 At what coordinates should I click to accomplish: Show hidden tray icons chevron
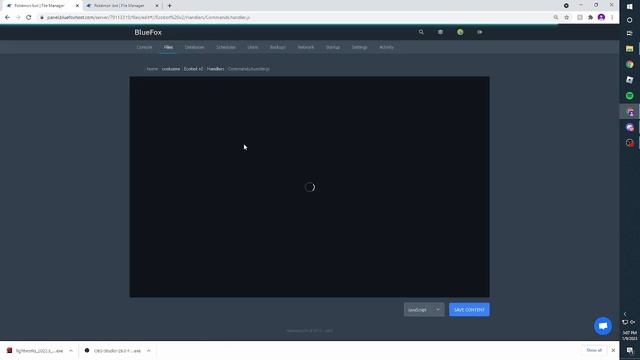625,314
